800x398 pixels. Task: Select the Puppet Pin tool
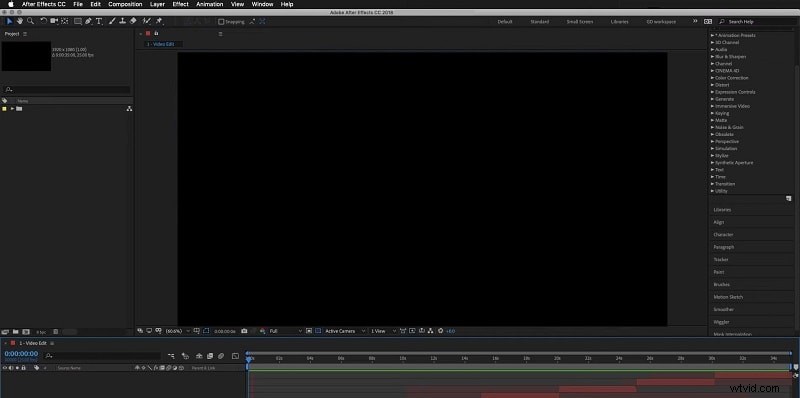pyautogui.click(x=159, y=21)
